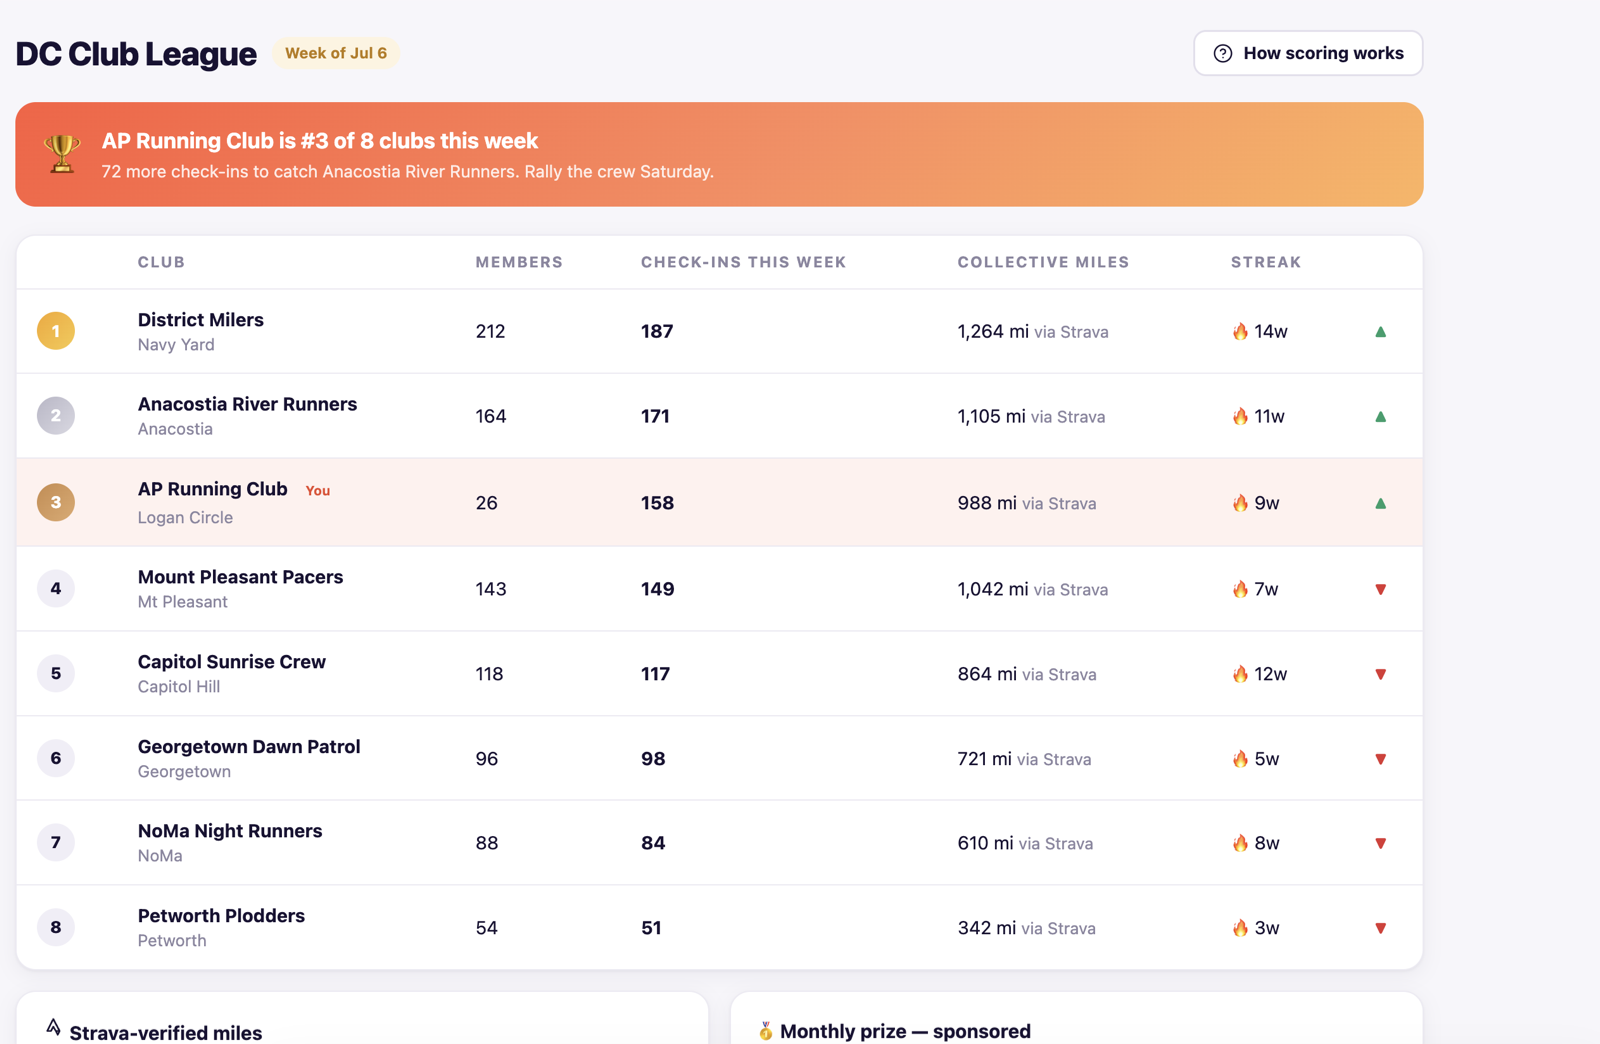
Task: Click Petworth Plodders streak flame icon
Action: (1240, 928)
